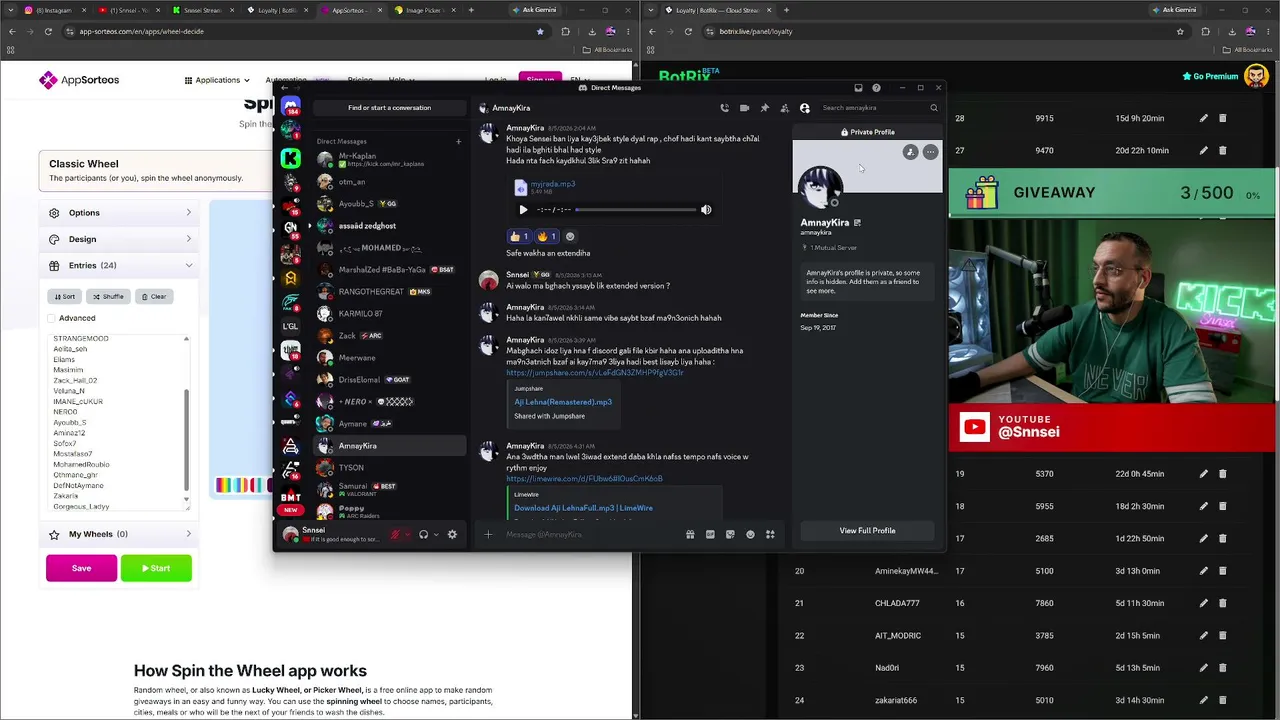The image size is (1280, 720).
Task: Open the Apps launcher in message bar
Action: click(770, 535)
